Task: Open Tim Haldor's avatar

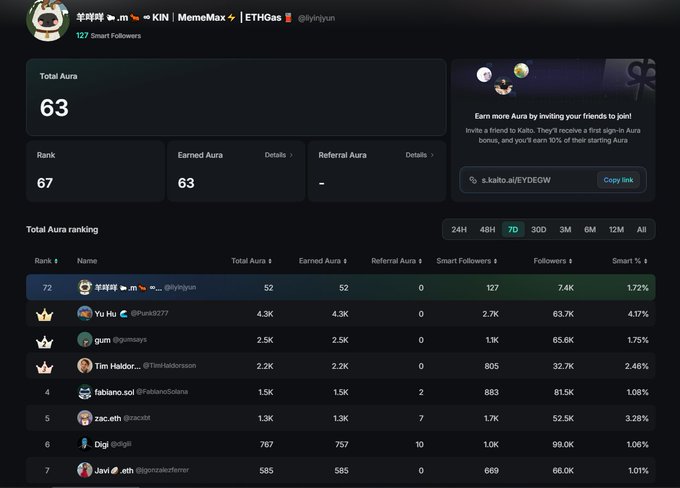Action: [x=85, y=366]
